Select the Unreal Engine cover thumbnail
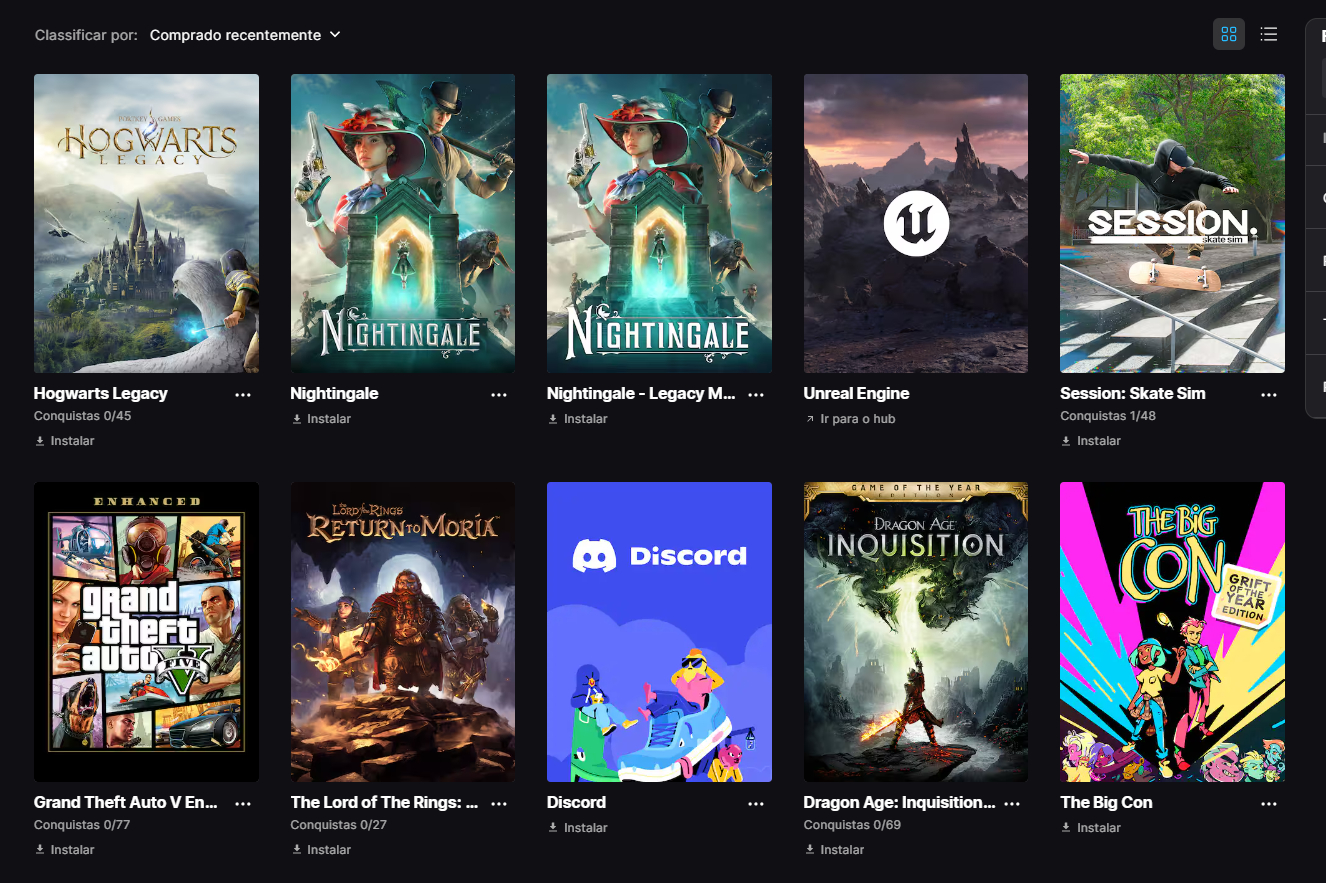Image resolution: width=1326 pixels, height=883 pixels. [x=916, y=223]
